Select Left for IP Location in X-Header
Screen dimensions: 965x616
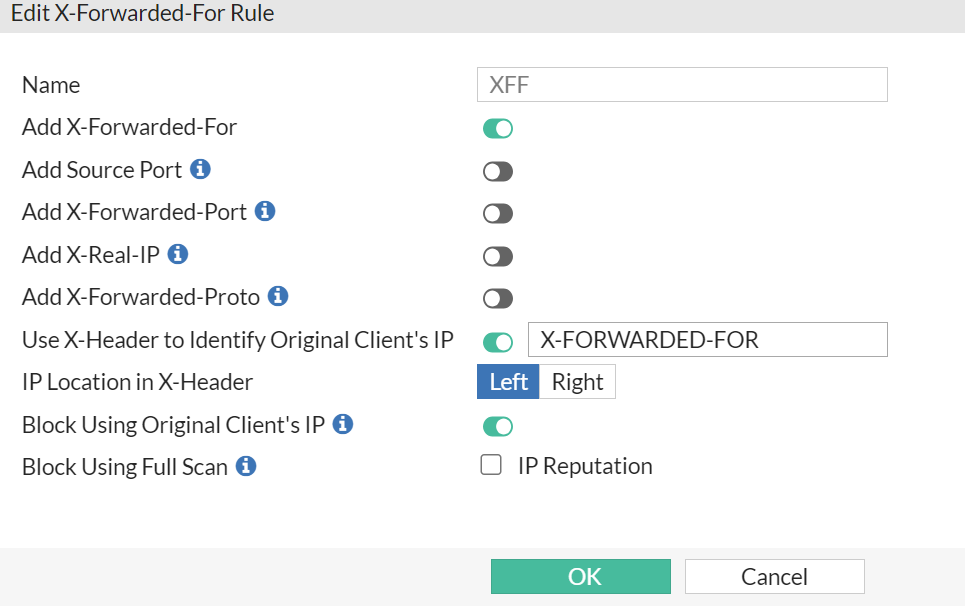[508, 382]
